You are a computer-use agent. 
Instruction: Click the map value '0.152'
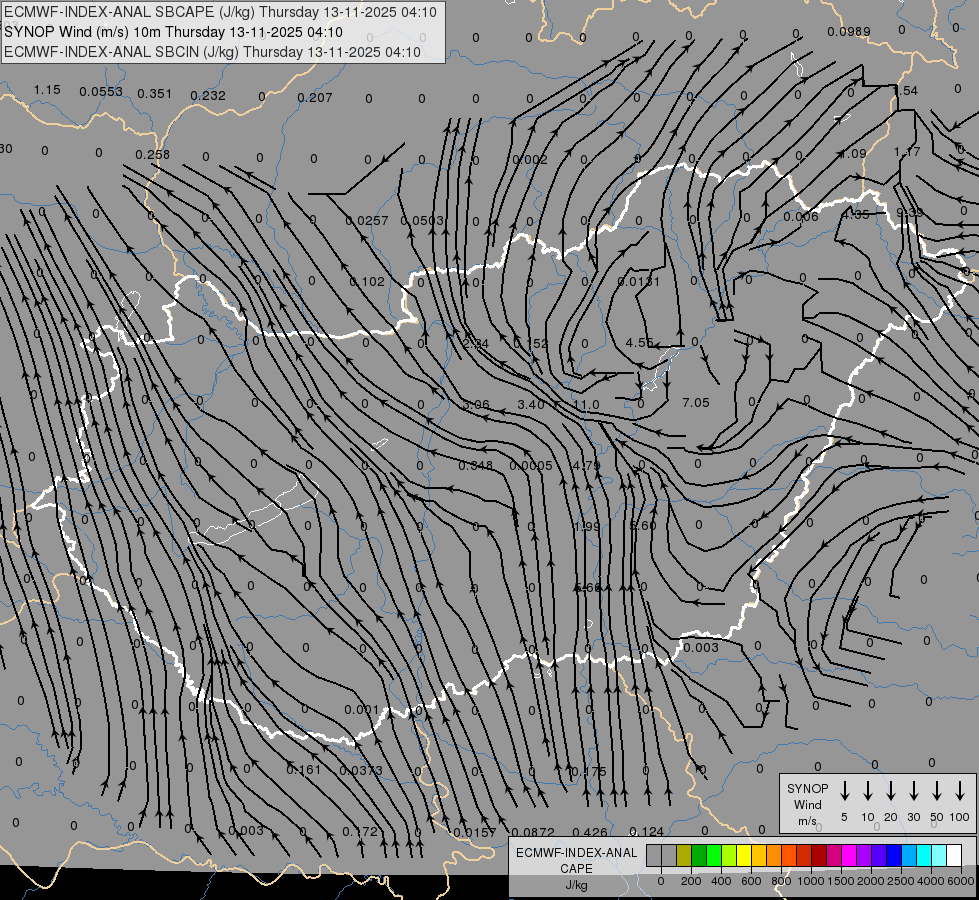click(530, 344)
